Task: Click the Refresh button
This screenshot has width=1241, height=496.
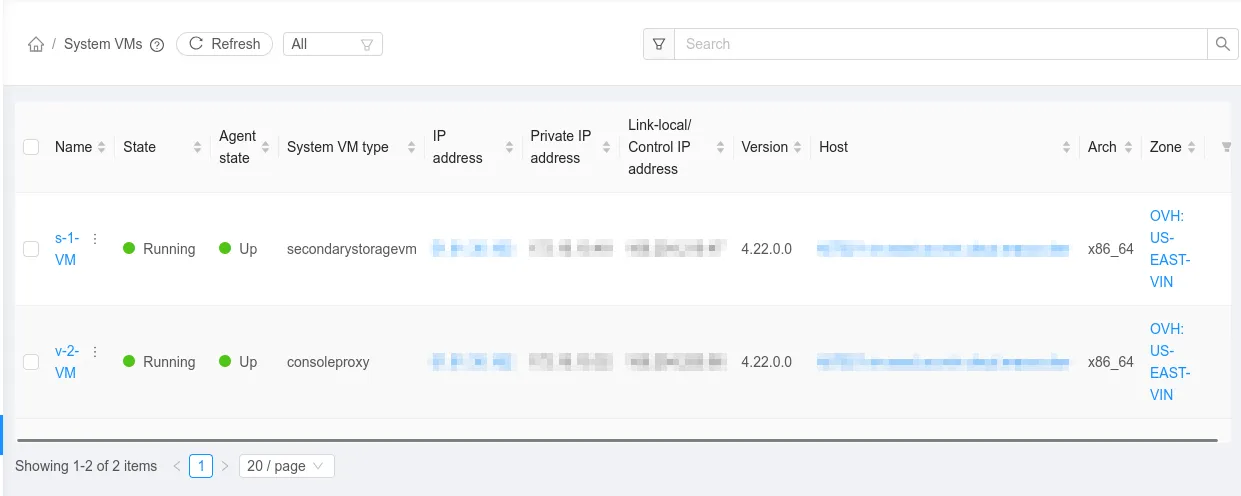Action: coord(224,44)
